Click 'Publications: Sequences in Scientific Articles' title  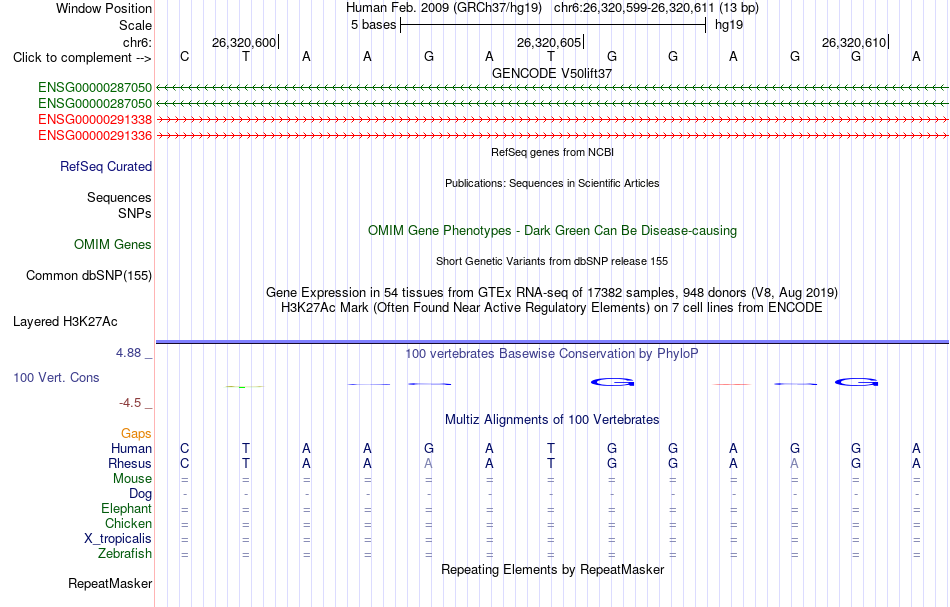point(552,183)
